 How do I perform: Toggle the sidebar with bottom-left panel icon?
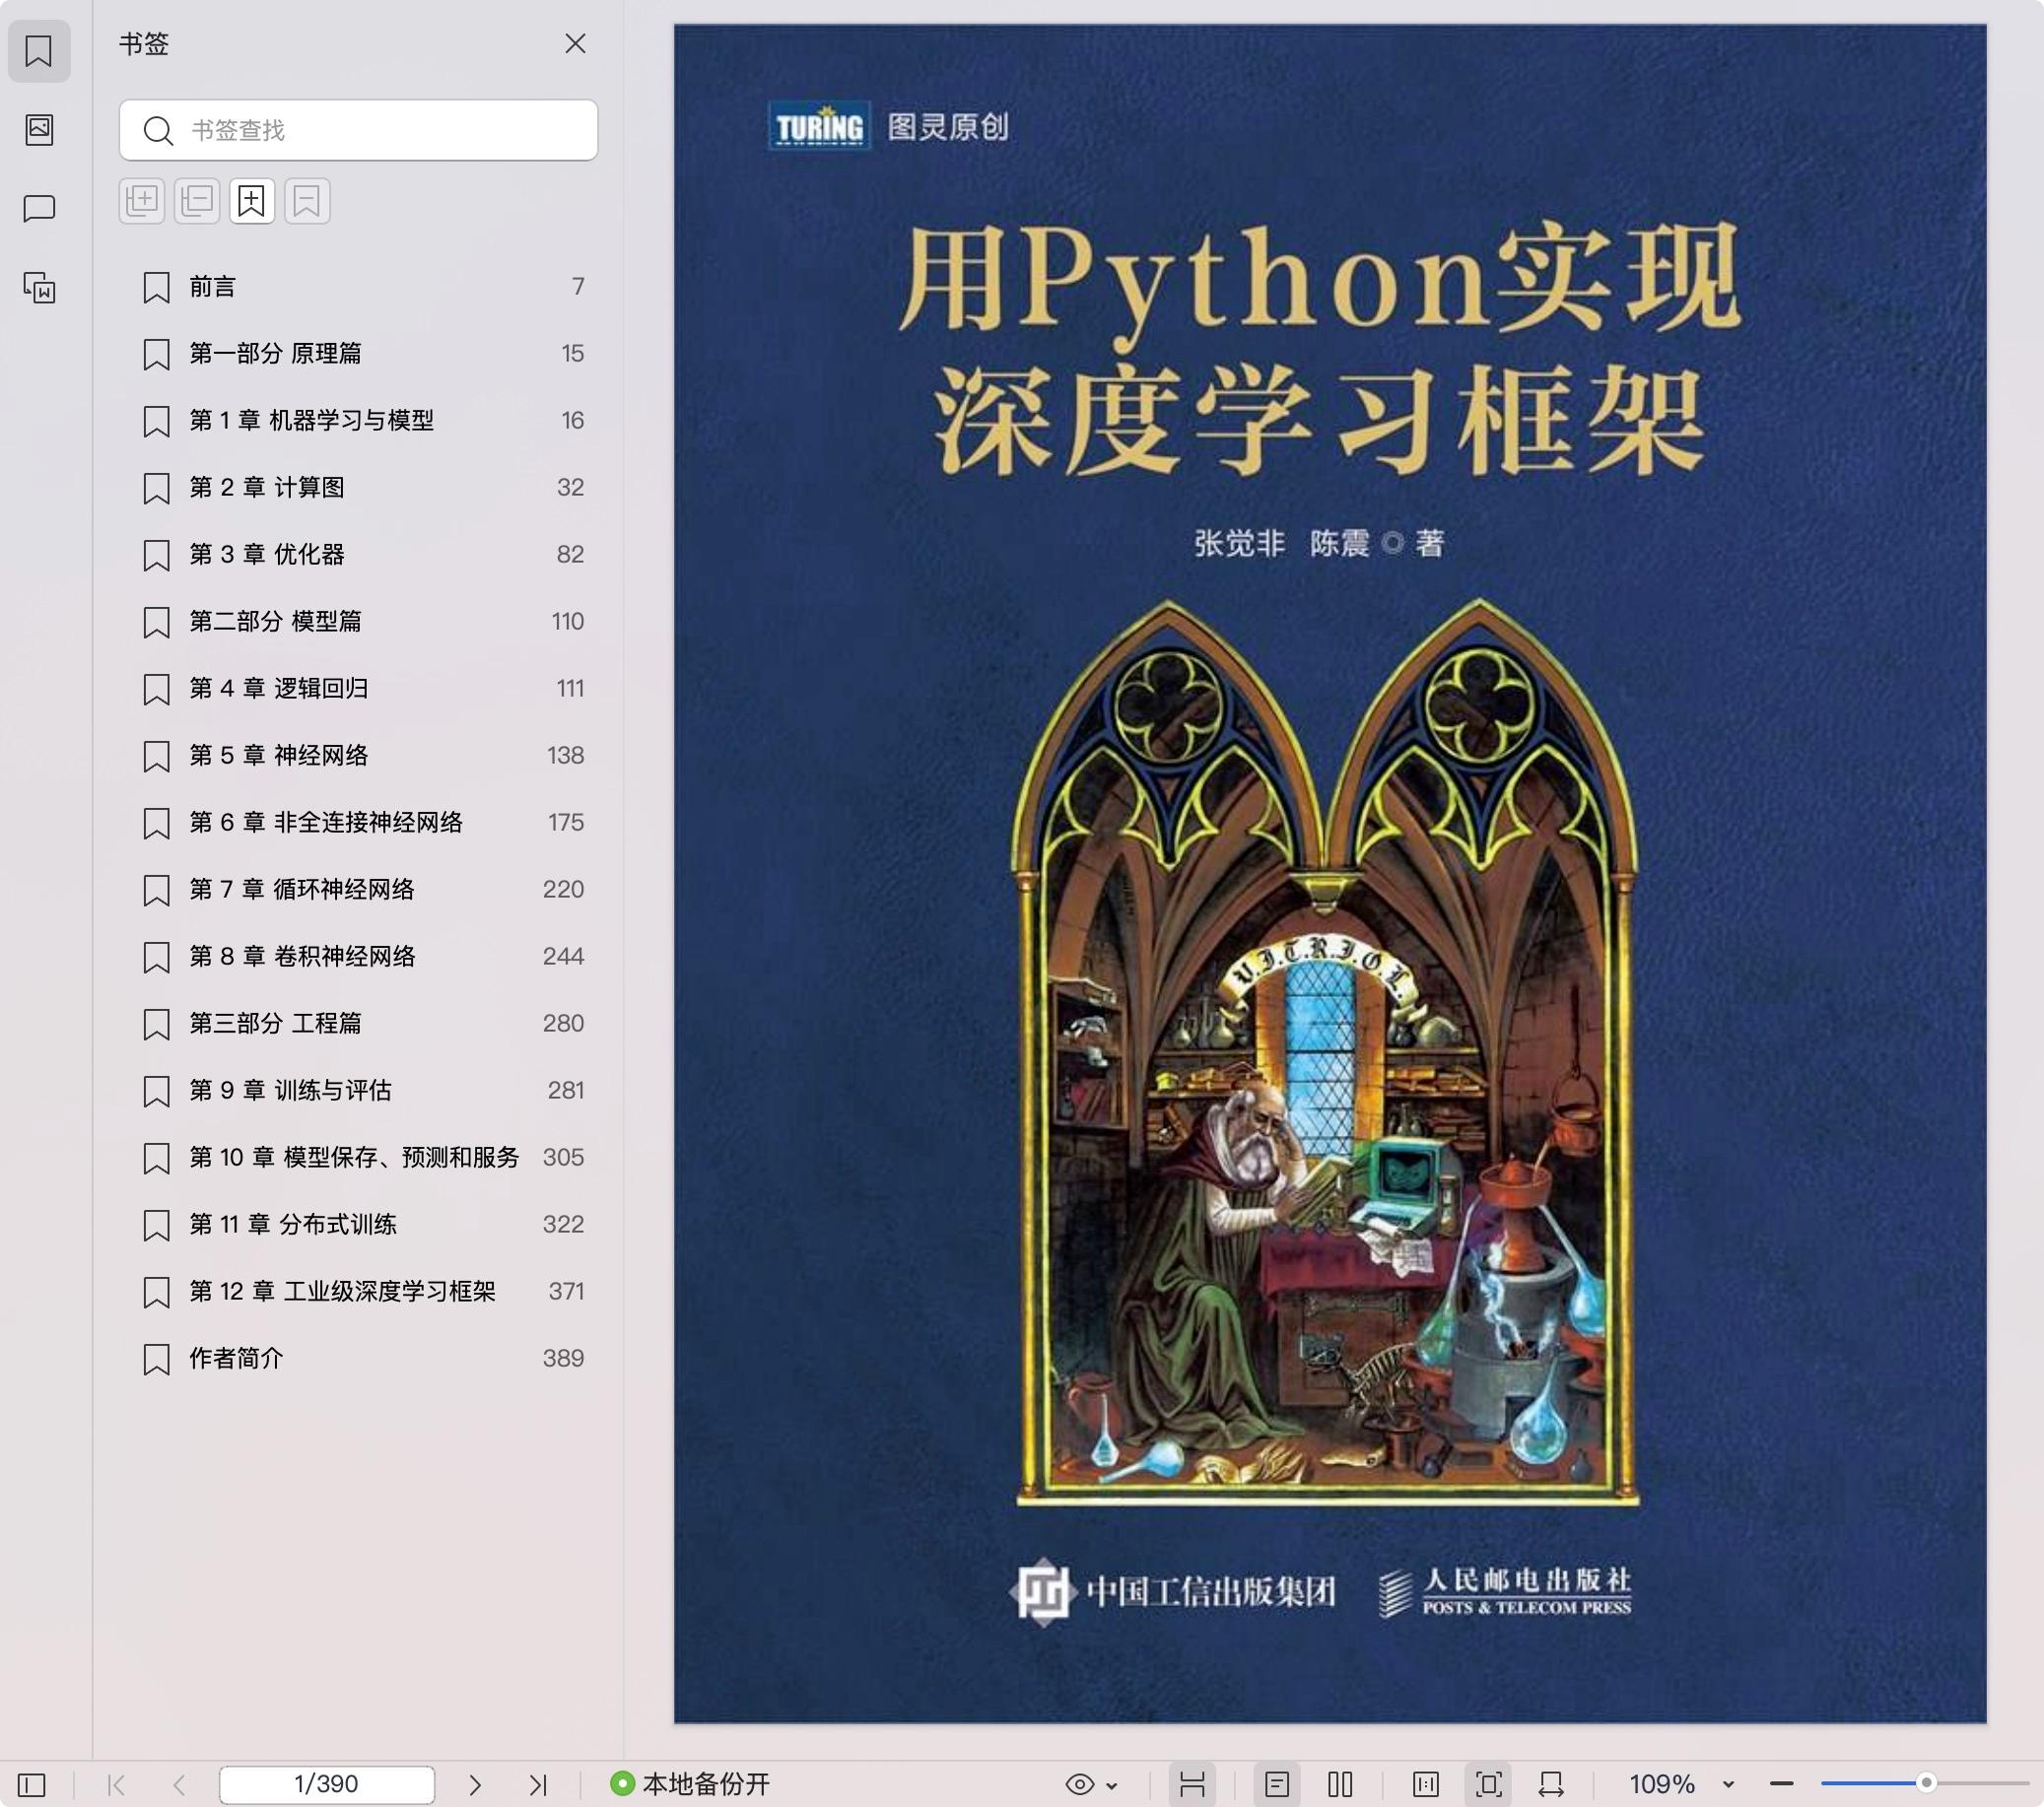pyautogui.click(x=32, y=1785)
